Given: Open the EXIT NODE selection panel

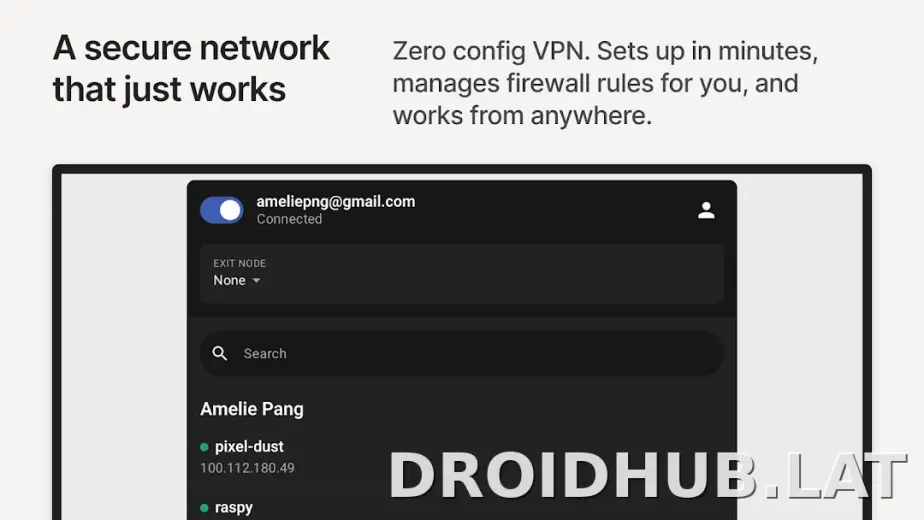Looking at the screenshot, I should coord(461,274).
